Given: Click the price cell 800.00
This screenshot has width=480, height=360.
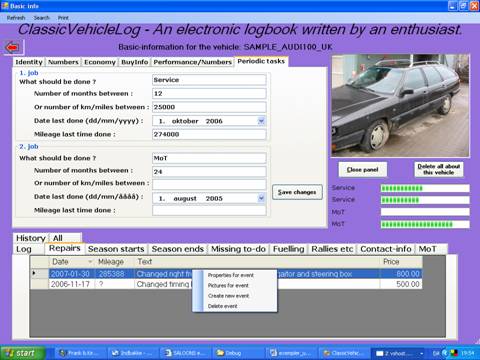Looking at the screenshot, I should point(401,274).
